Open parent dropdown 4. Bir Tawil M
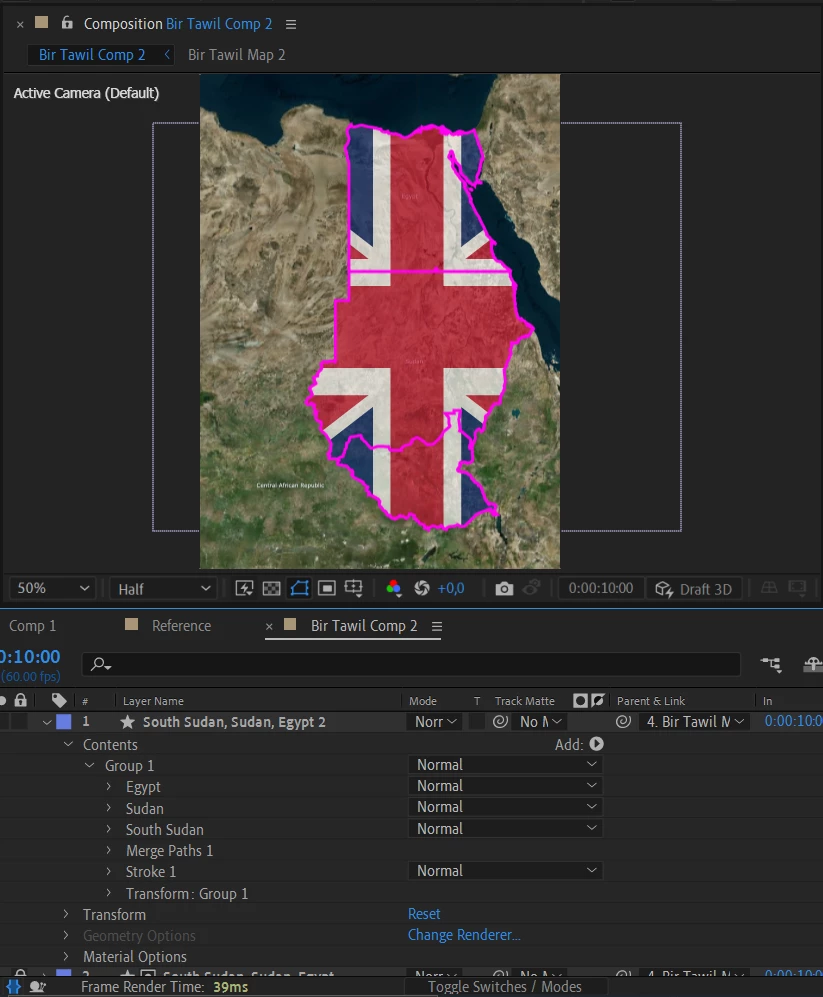 695,722
